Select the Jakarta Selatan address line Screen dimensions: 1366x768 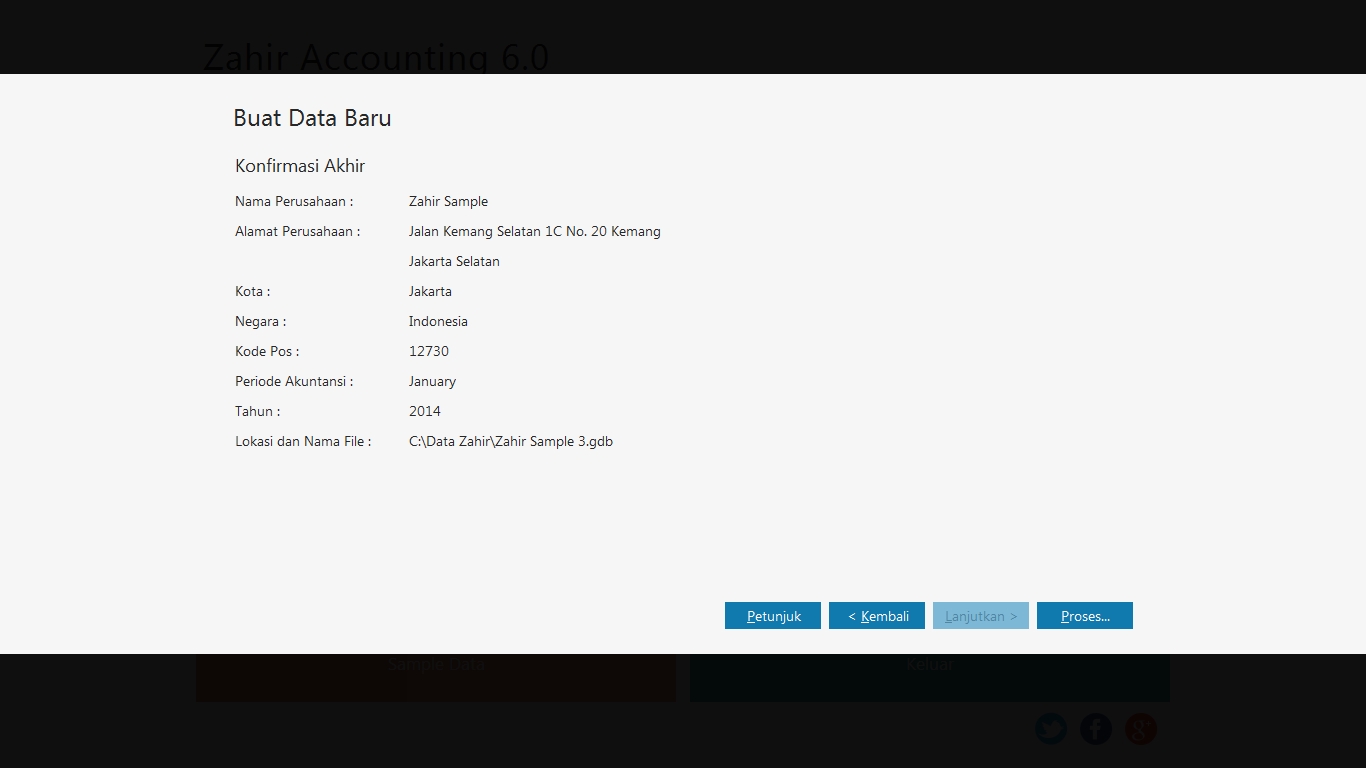[x=454, y=261]
